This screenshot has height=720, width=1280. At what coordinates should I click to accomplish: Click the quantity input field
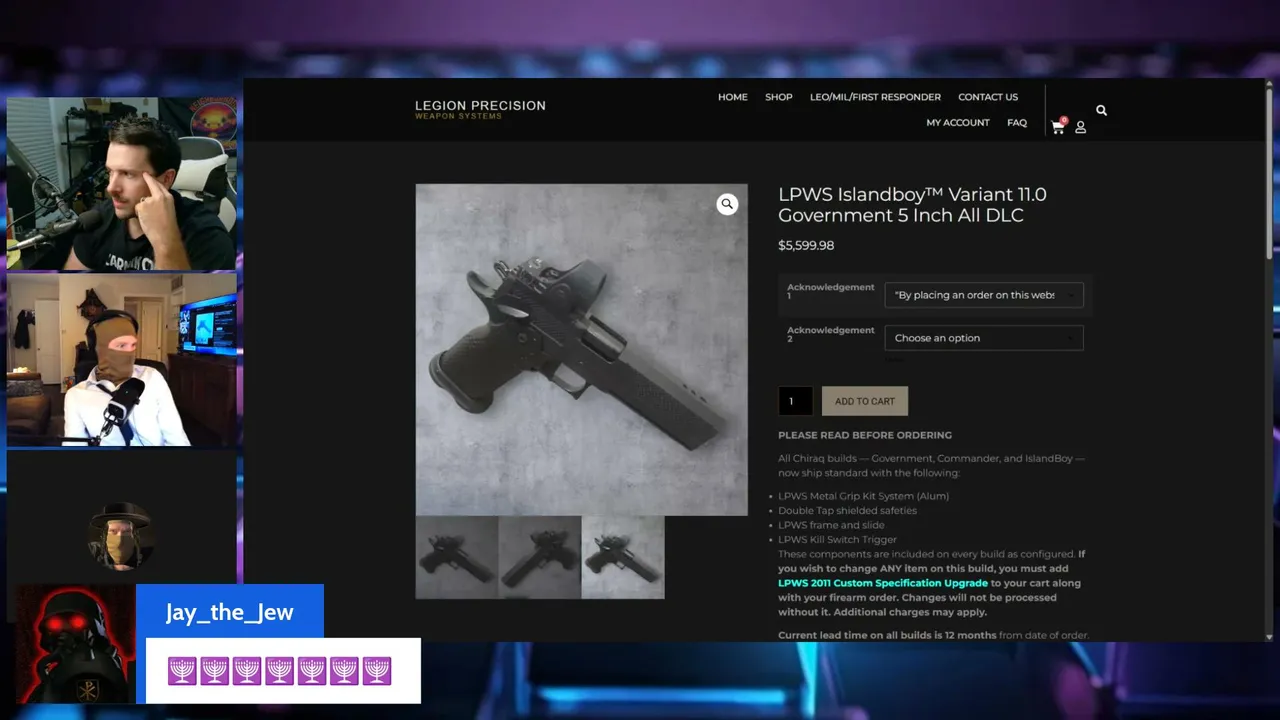click(795, 401)
